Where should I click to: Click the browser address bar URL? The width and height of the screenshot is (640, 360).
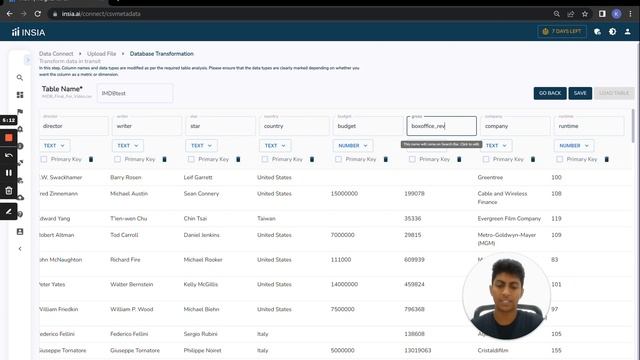[101, 14]
